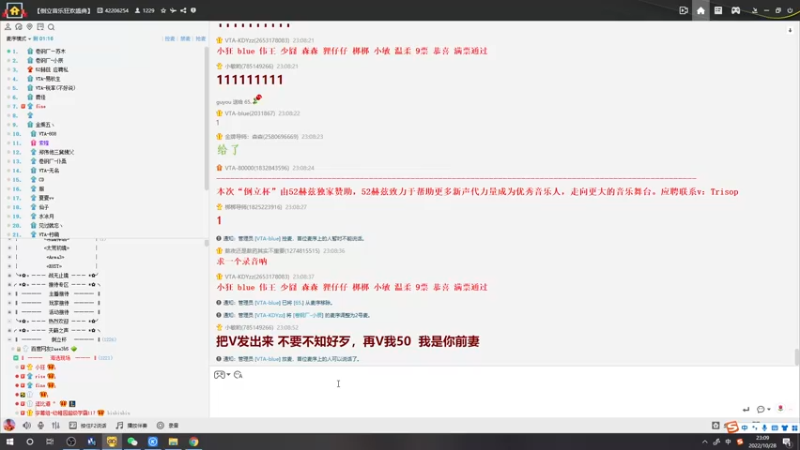Click the play accompaniment music button
Screen dimensions: 800x450
(x=132, y=426)
